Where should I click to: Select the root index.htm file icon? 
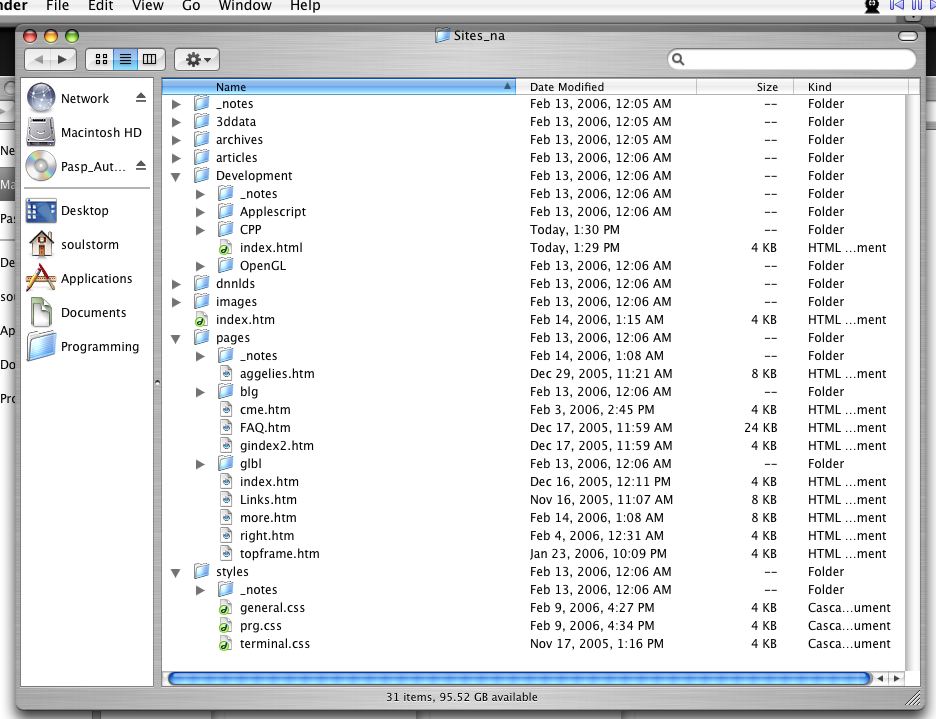201,319
